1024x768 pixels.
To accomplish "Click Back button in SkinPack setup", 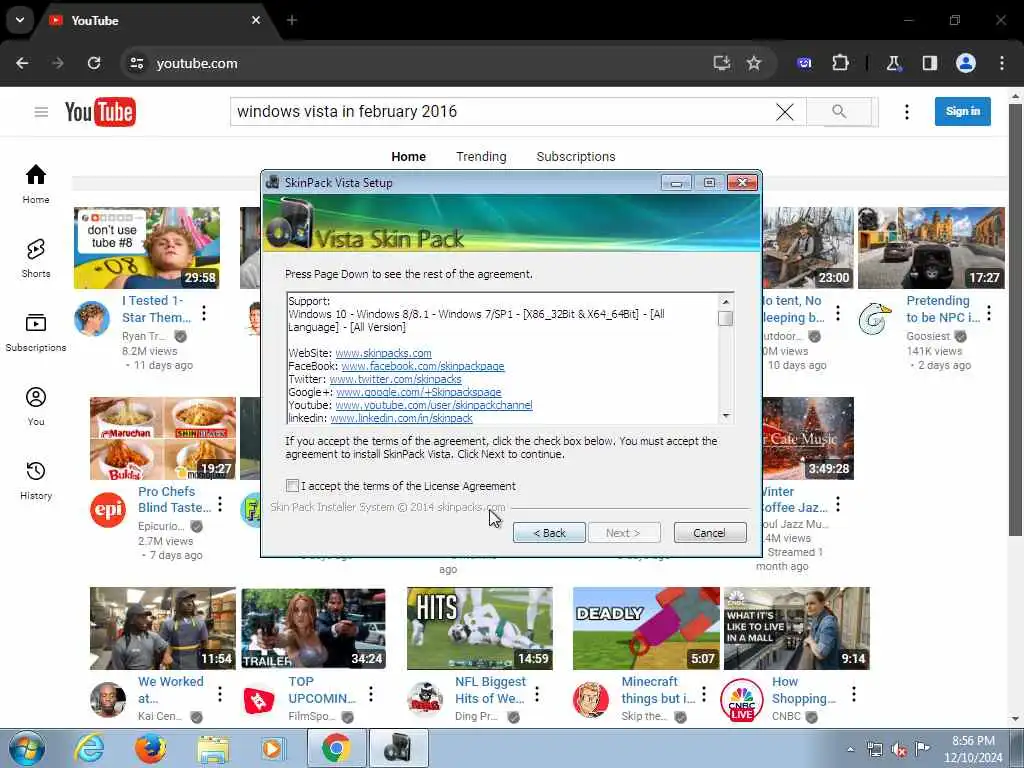I will coord(549,533).
